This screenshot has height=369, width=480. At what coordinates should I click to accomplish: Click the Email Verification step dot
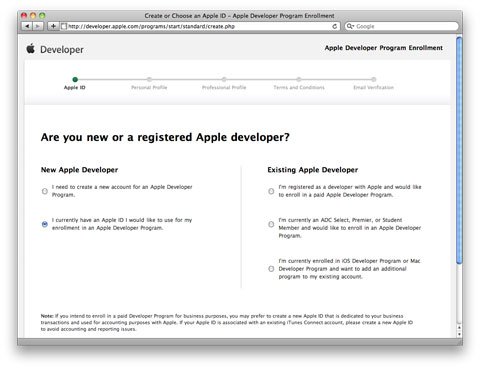coord(374,79)
